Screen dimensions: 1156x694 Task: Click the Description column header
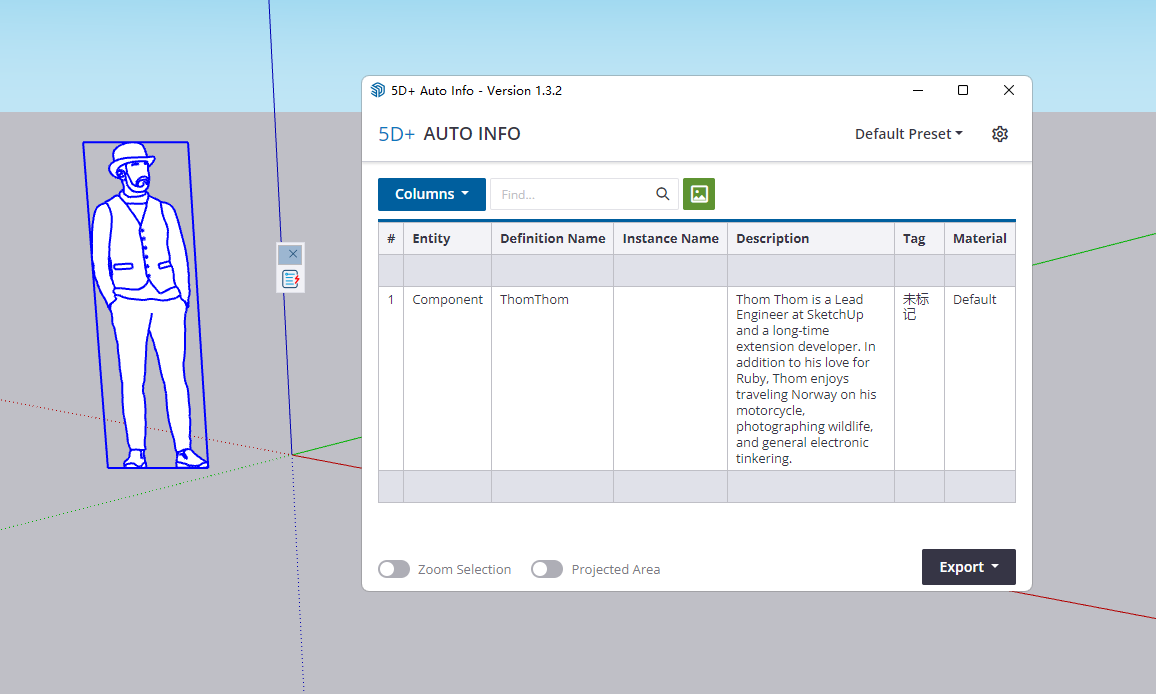click(772, 238)
